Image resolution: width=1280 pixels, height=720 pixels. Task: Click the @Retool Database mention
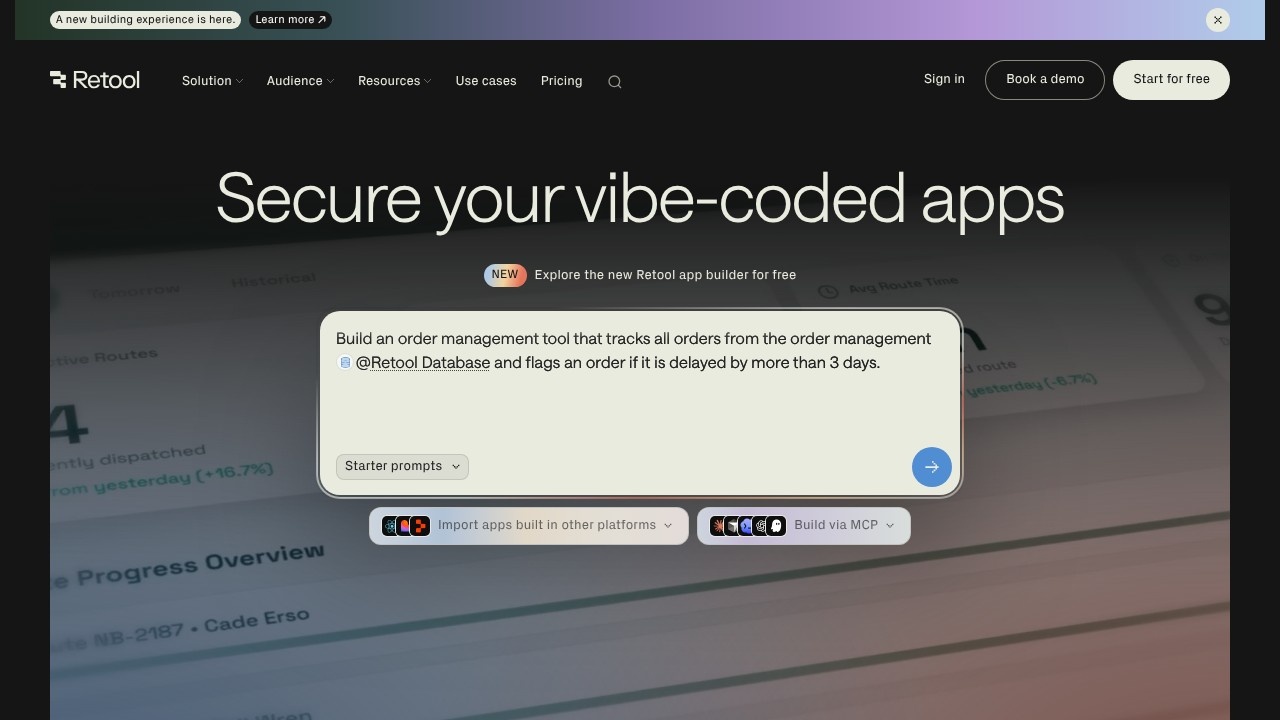[x=423, y=363]
